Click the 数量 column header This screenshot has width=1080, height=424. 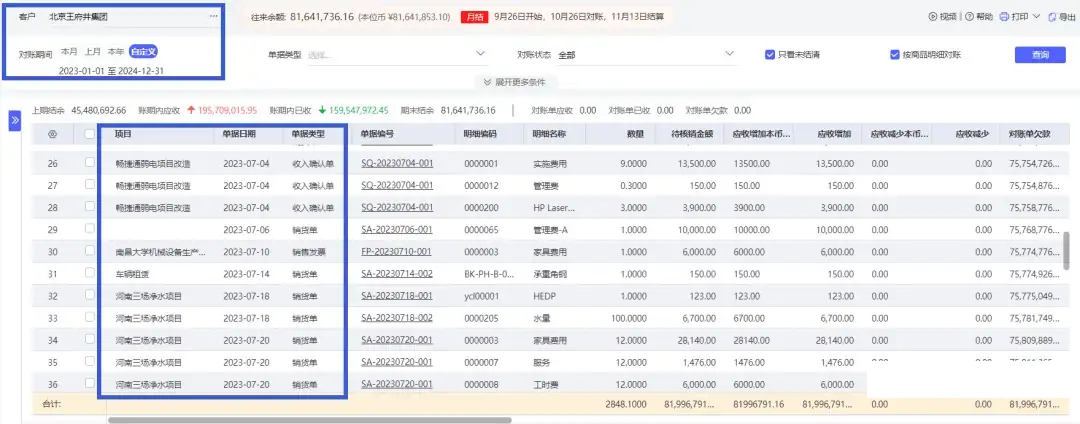click(x=636, y=134)
